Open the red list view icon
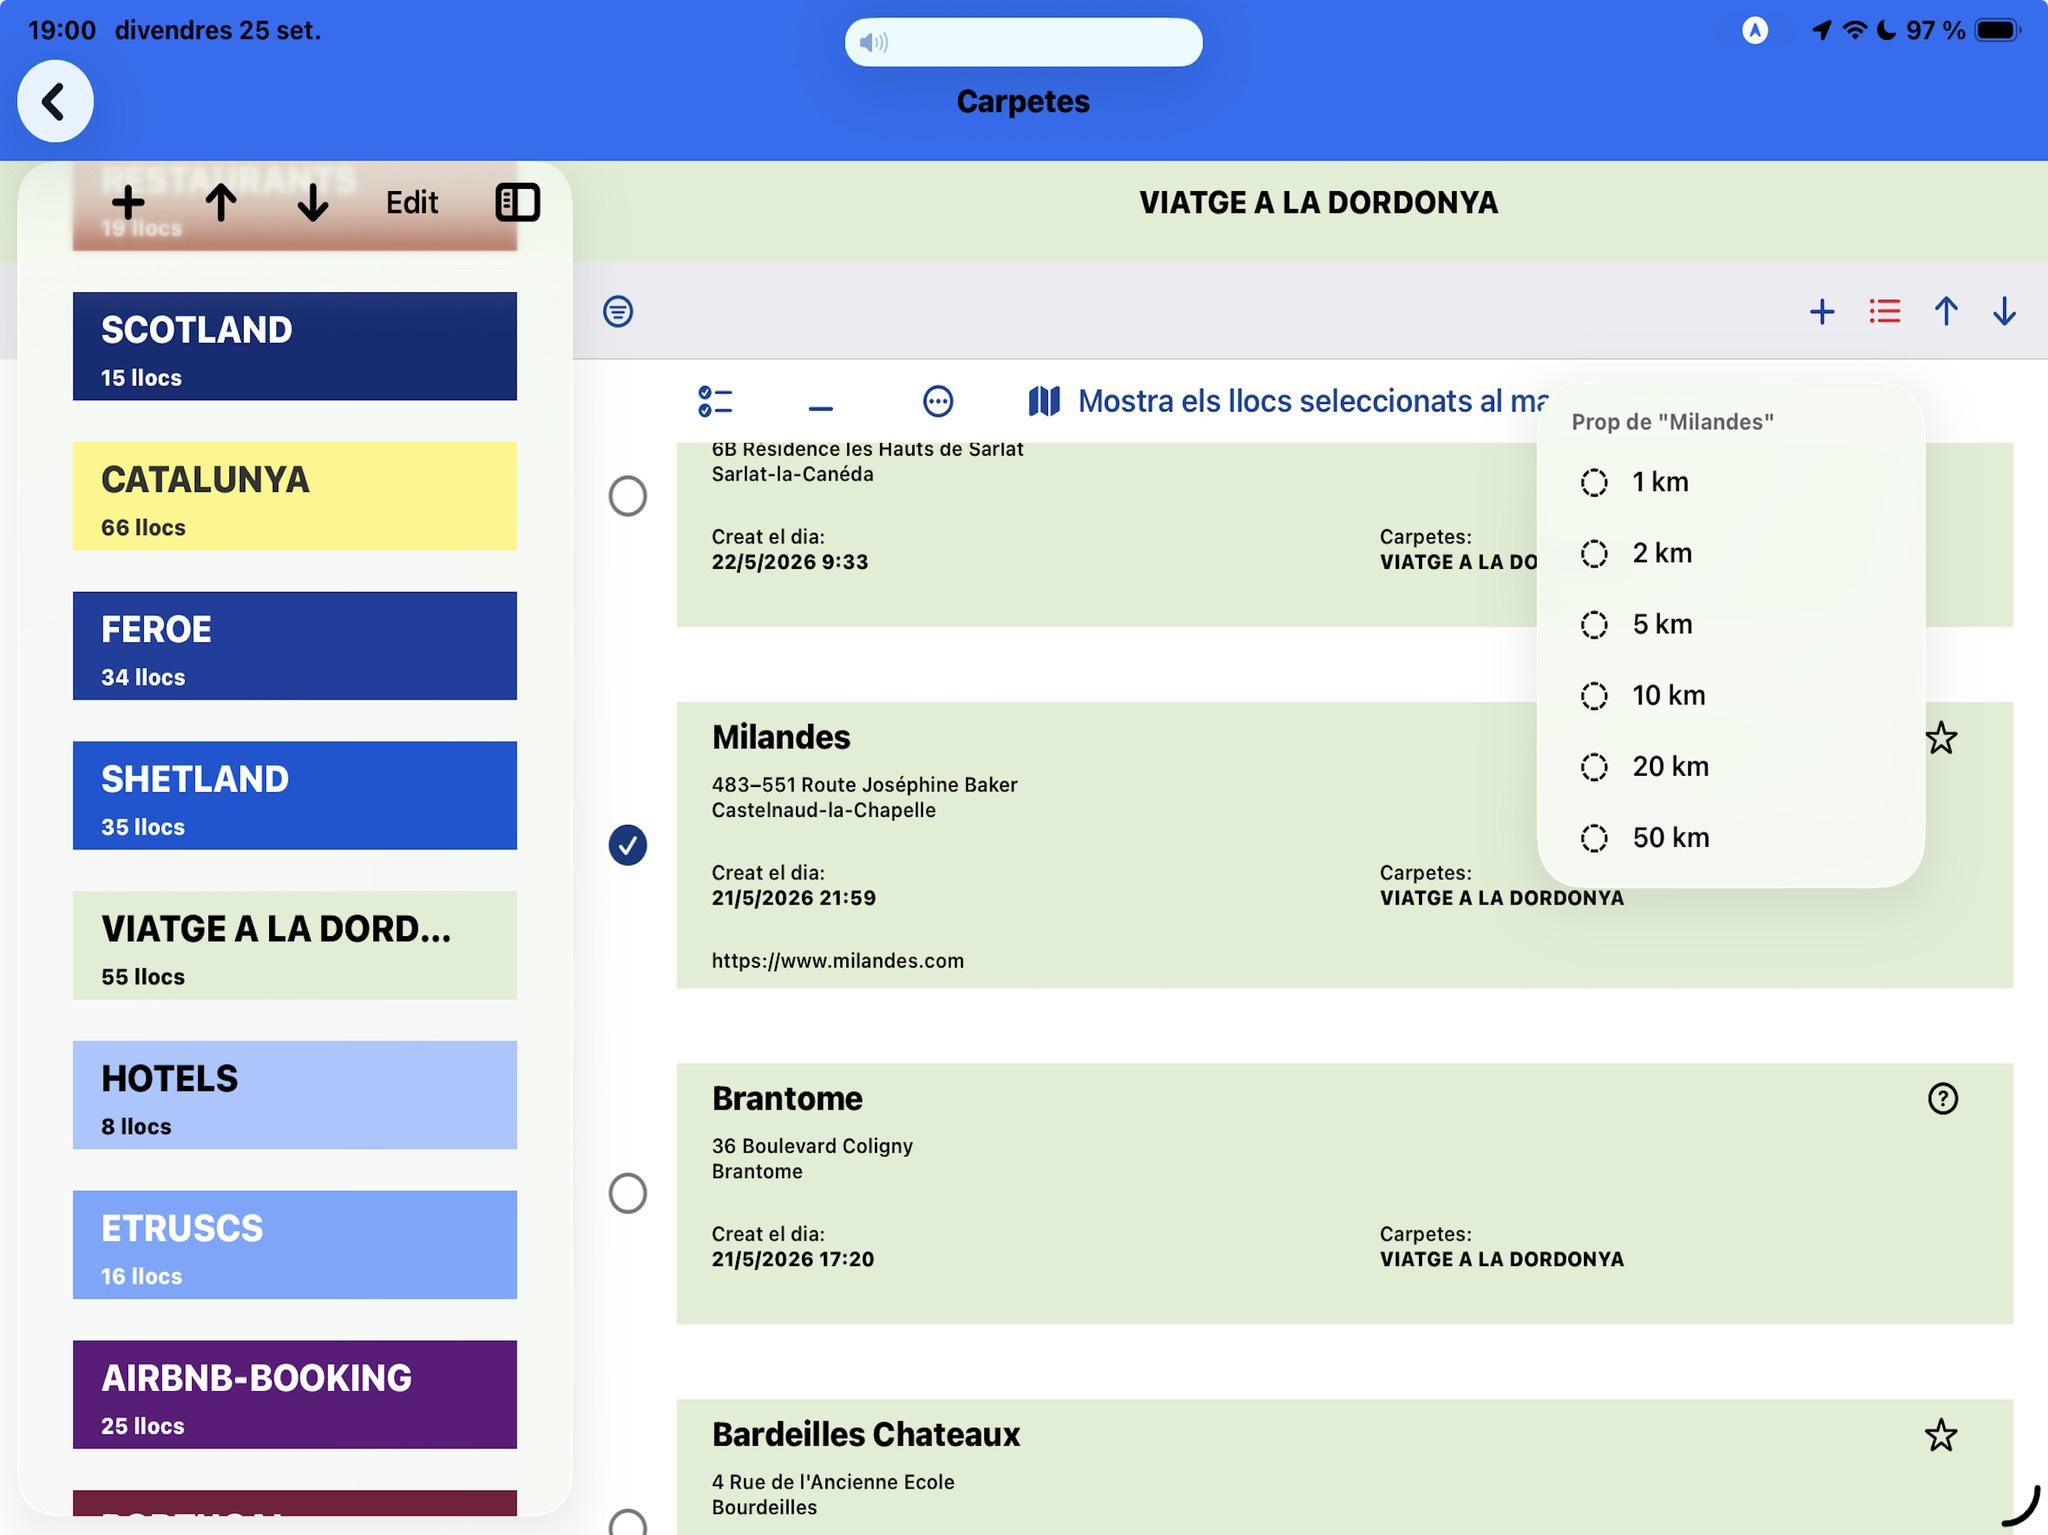 1884,311
